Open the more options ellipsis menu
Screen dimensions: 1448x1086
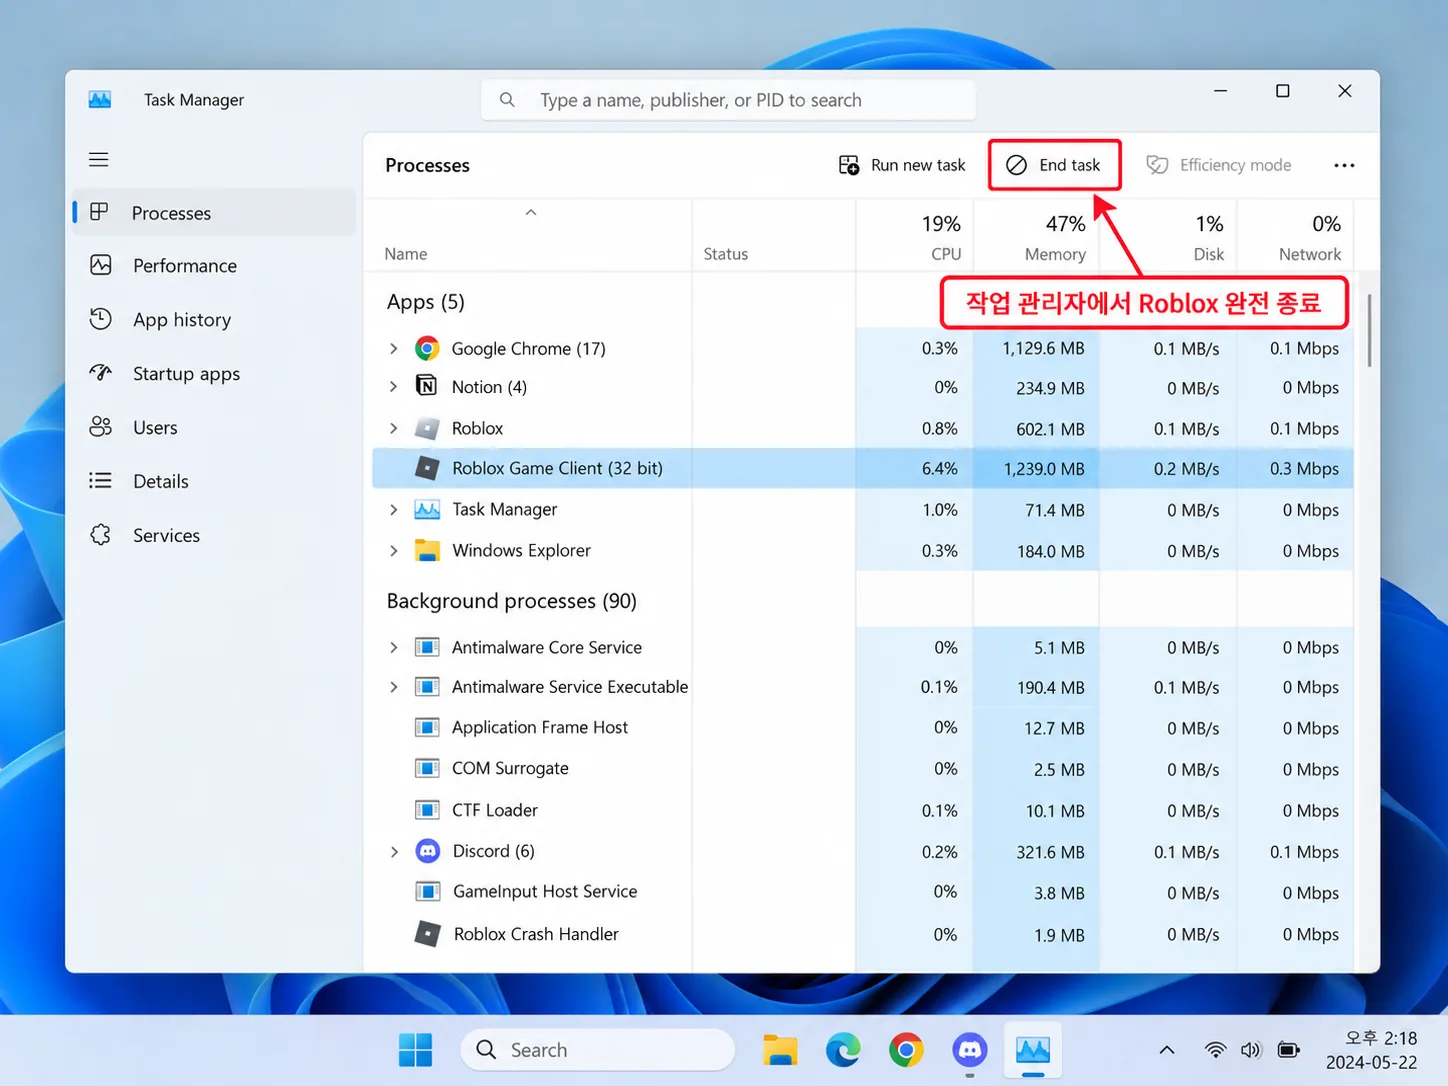1344,165
